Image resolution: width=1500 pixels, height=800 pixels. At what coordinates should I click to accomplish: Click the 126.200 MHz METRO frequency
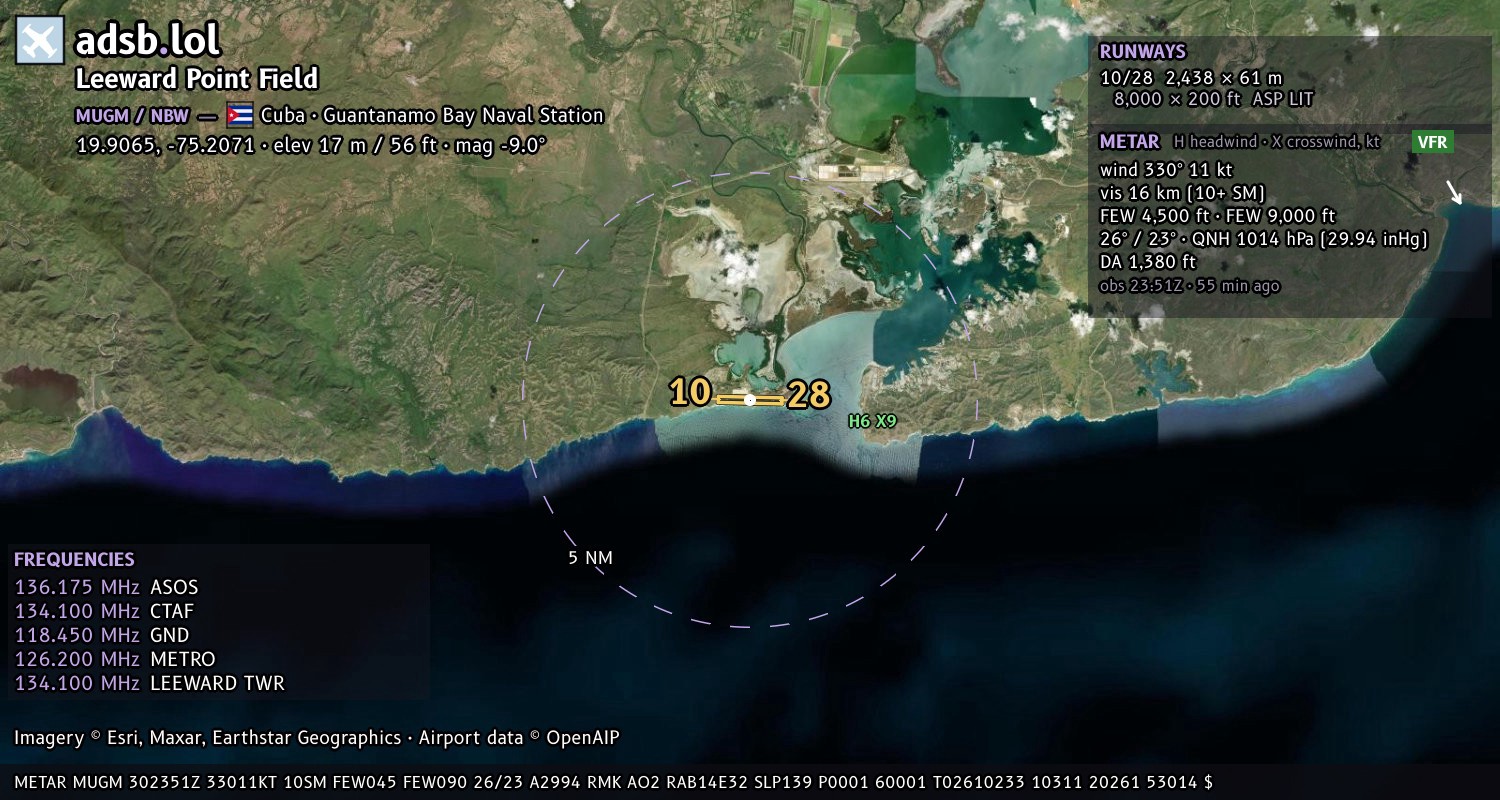click(115, 659)
